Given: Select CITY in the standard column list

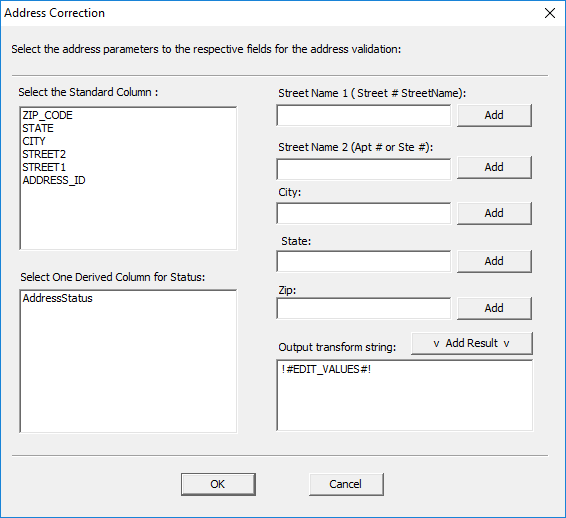Looking at the screenshot, I should pos(34,141).
